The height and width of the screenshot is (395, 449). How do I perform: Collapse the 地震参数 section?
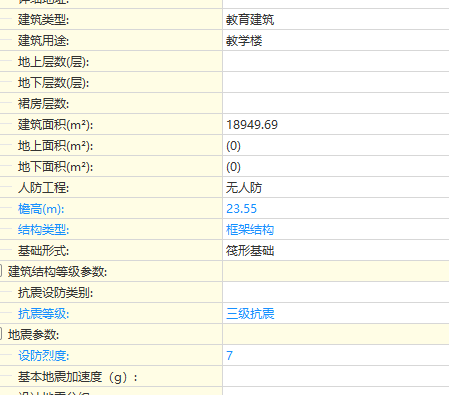(x=1, y=334)
